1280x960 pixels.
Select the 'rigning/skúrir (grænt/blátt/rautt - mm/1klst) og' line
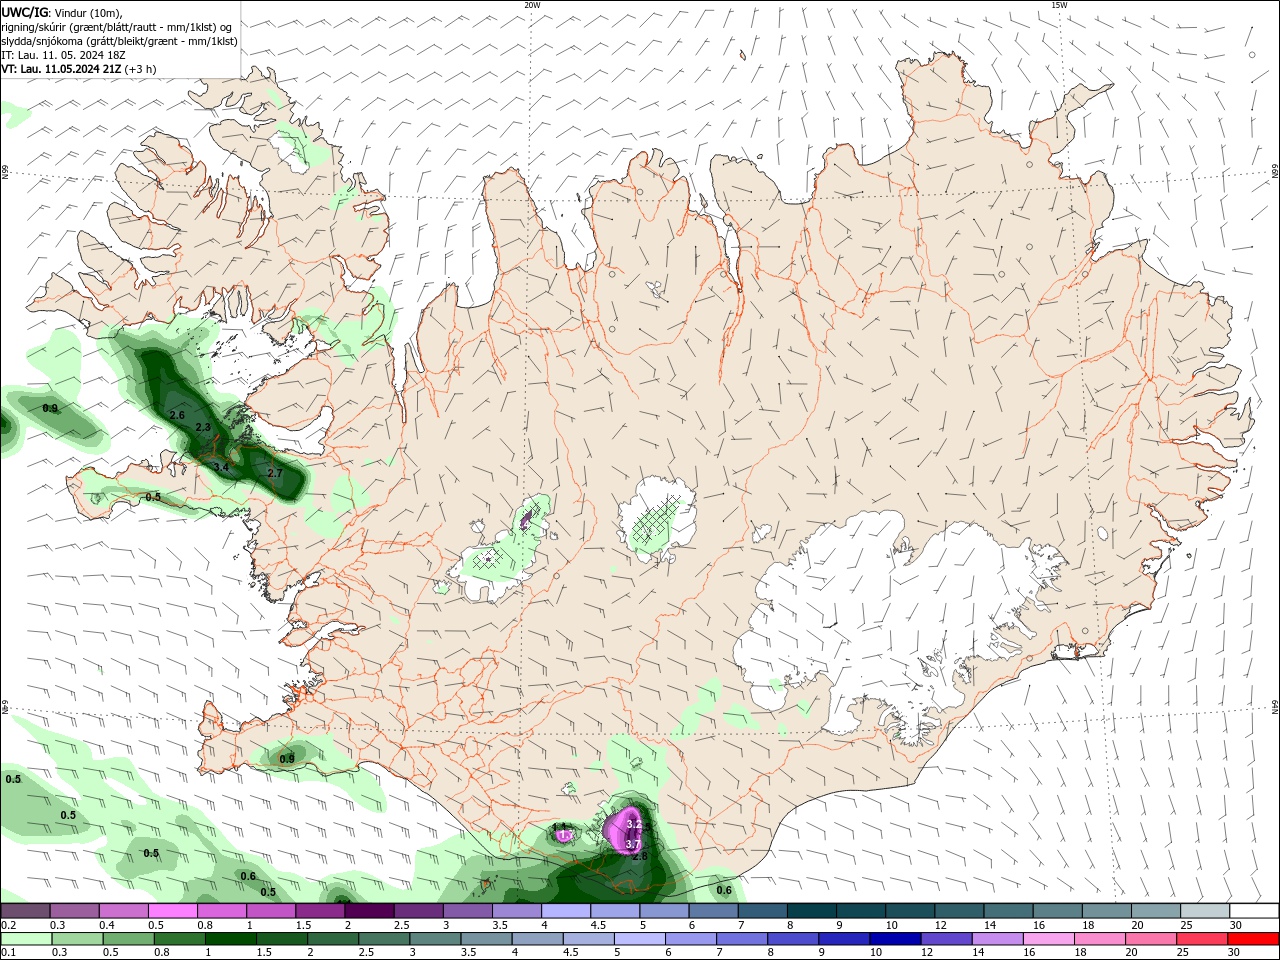coord(118,27)
